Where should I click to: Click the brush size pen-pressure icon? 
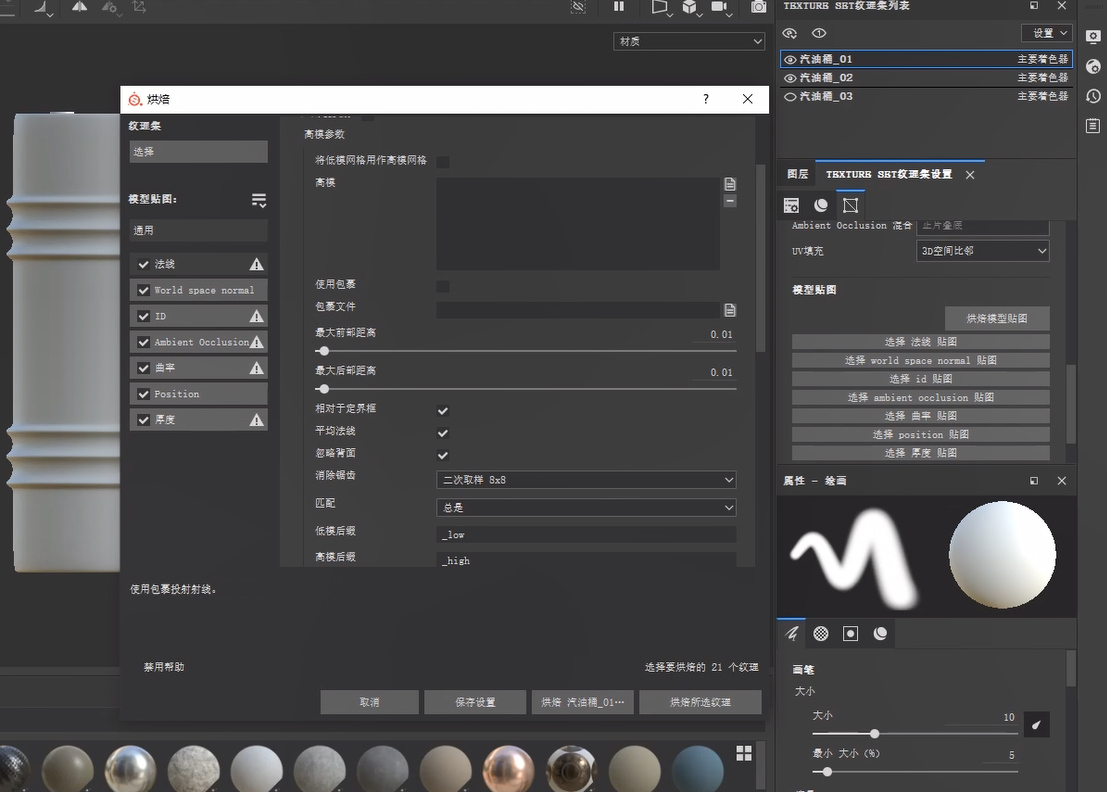pyautogui.click(x=1037, y=725)
